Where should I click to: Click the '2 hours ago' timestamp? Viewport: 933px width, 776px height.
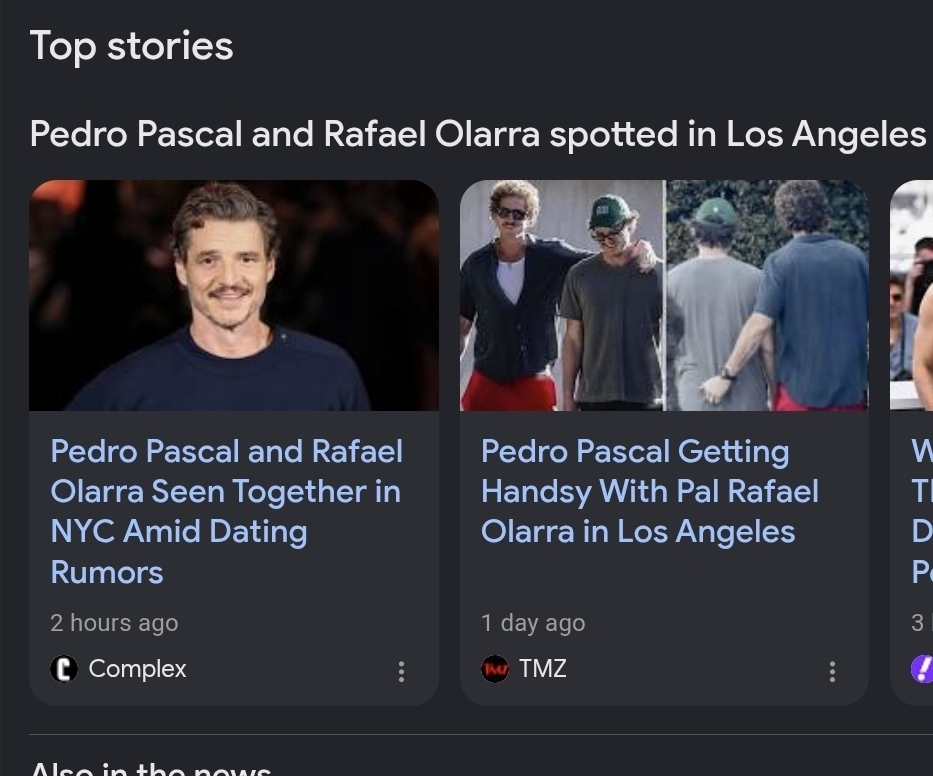pos(114,623)
